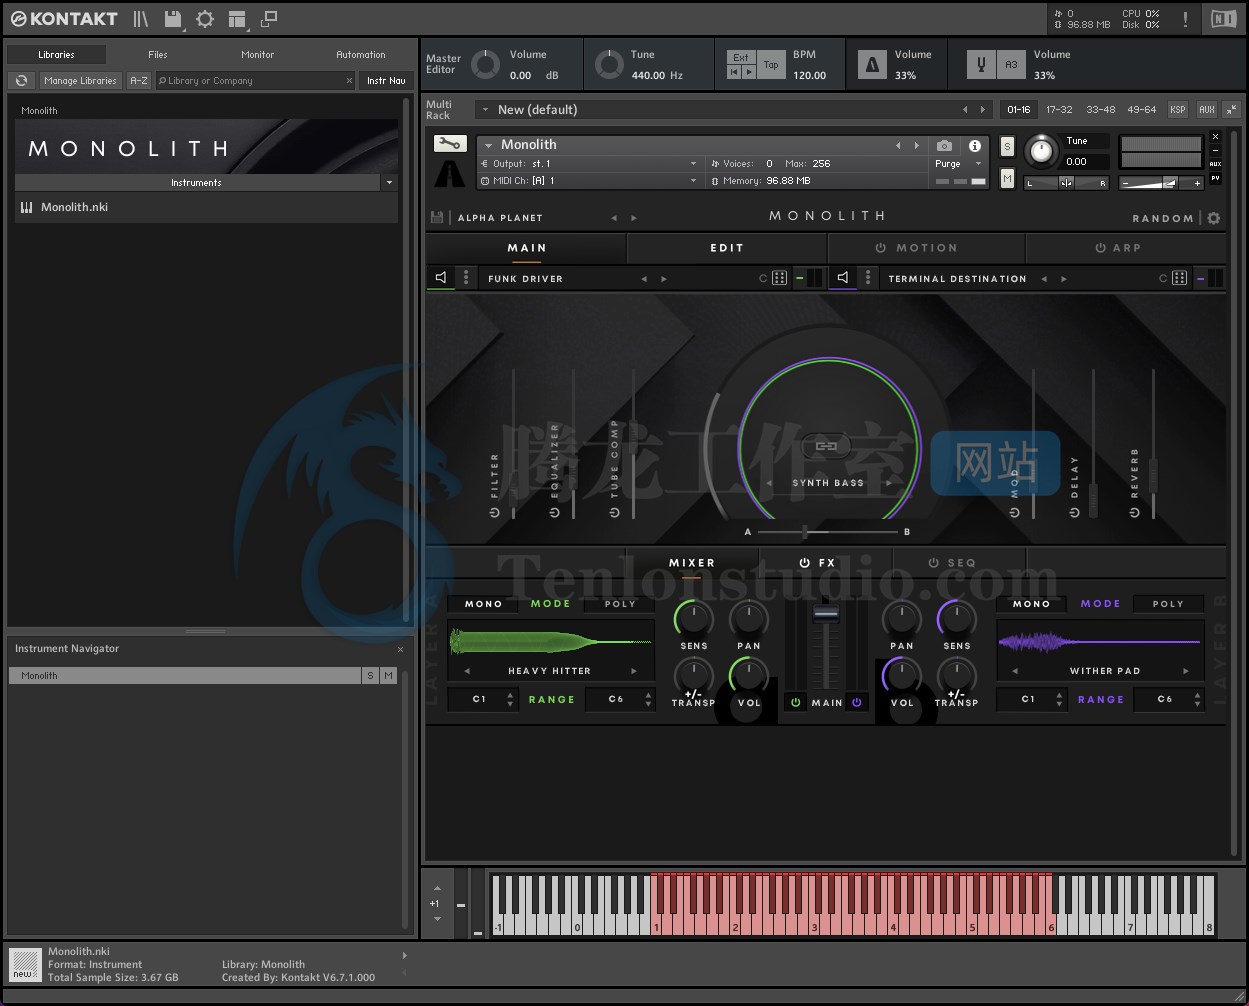Click the preset save disk icon beside Alpha Planet
This screenshot has width=1249, height=1006.
[x=437, y=217]
